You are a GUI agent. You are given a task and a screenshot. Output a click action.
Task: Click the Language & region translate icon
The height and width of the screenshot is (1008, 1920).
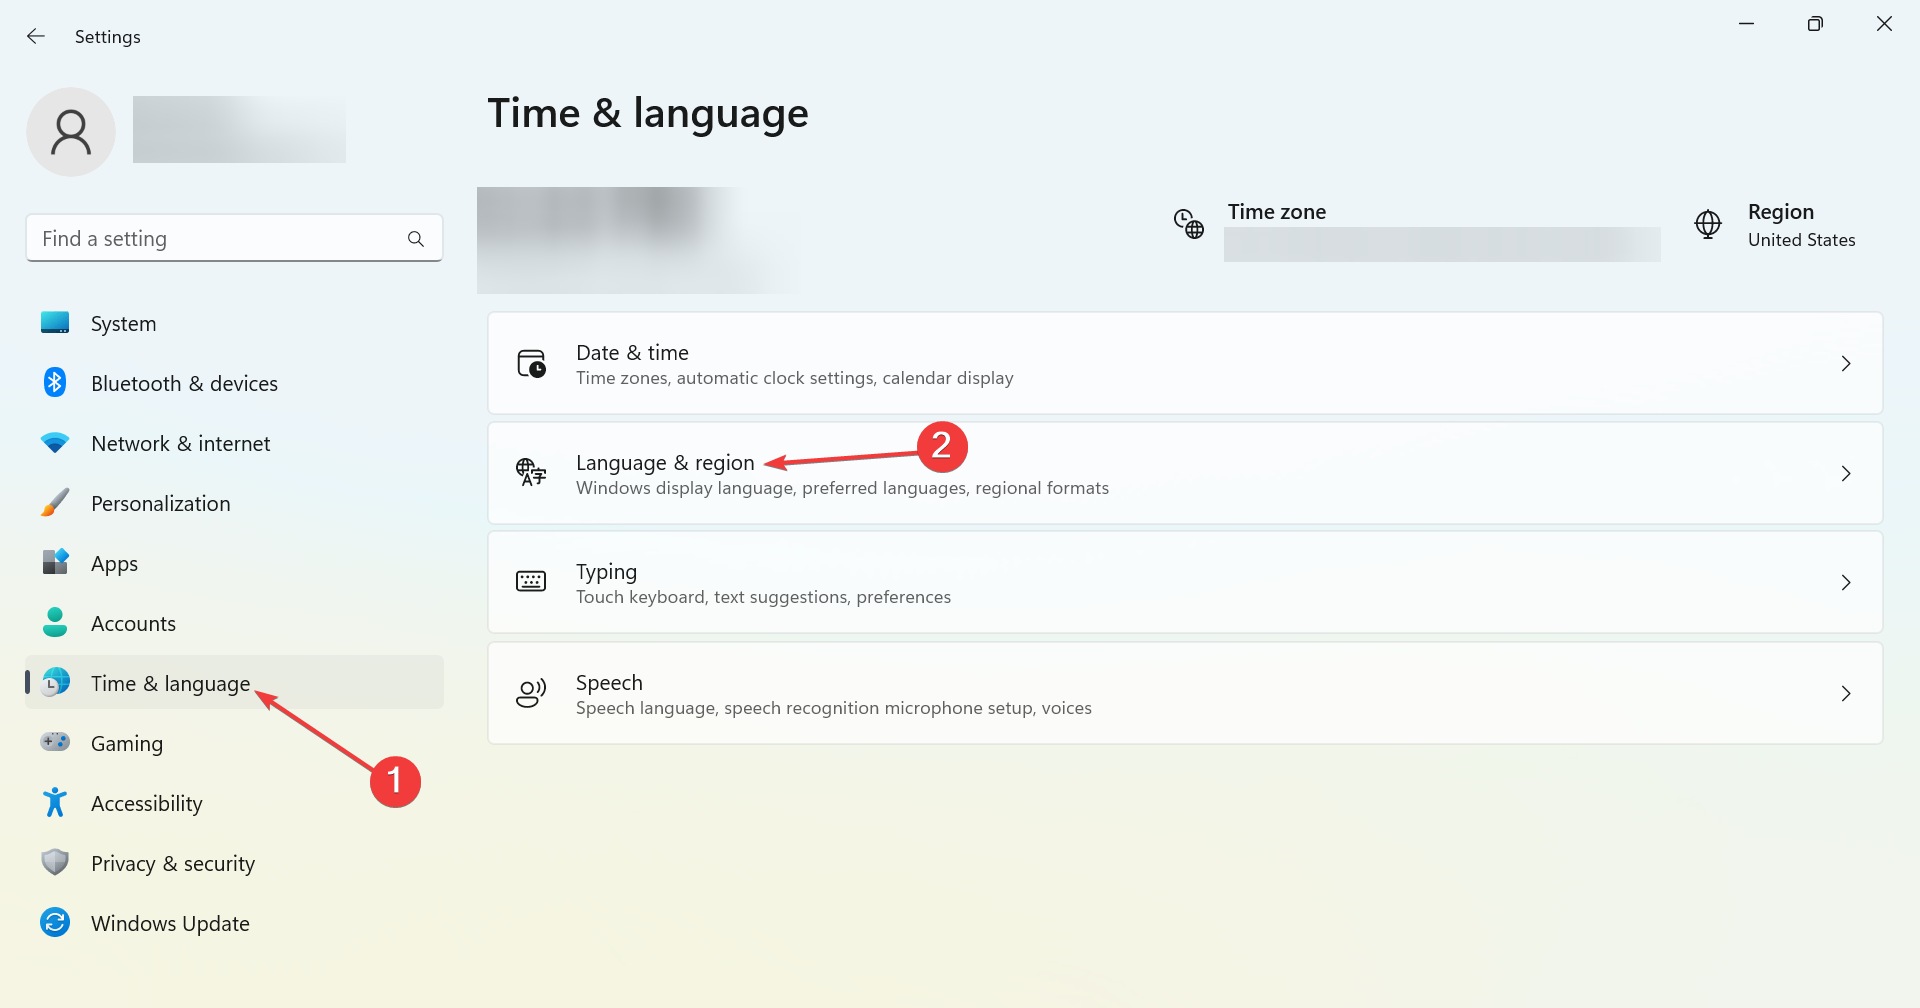point(531,472)
